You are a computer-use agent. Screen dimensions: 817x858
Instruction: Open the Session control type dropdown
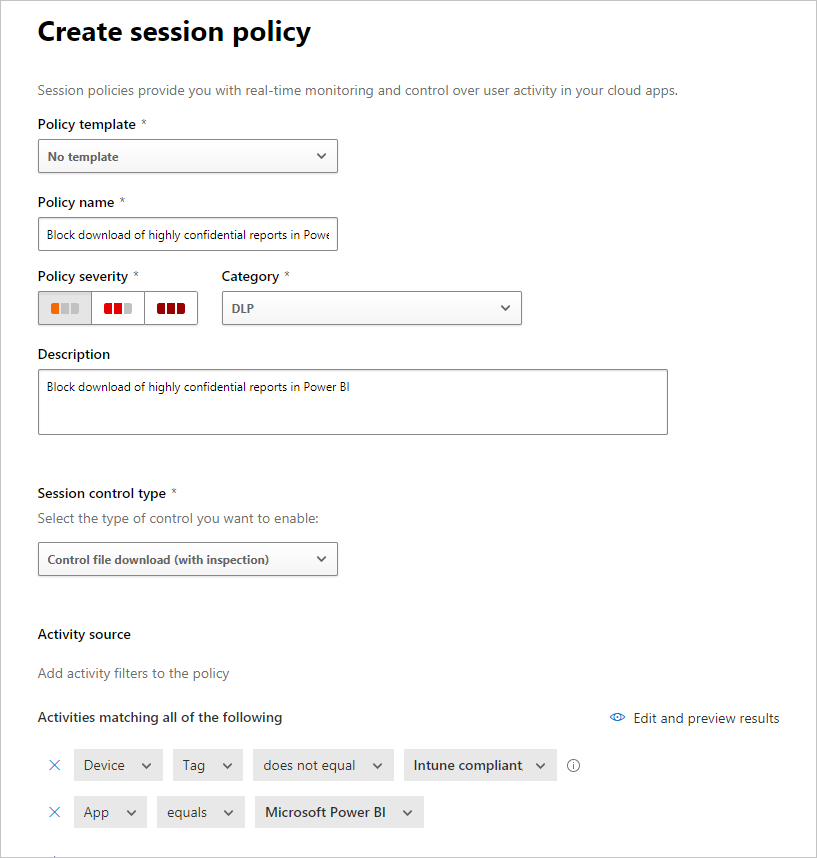(188, 559)
